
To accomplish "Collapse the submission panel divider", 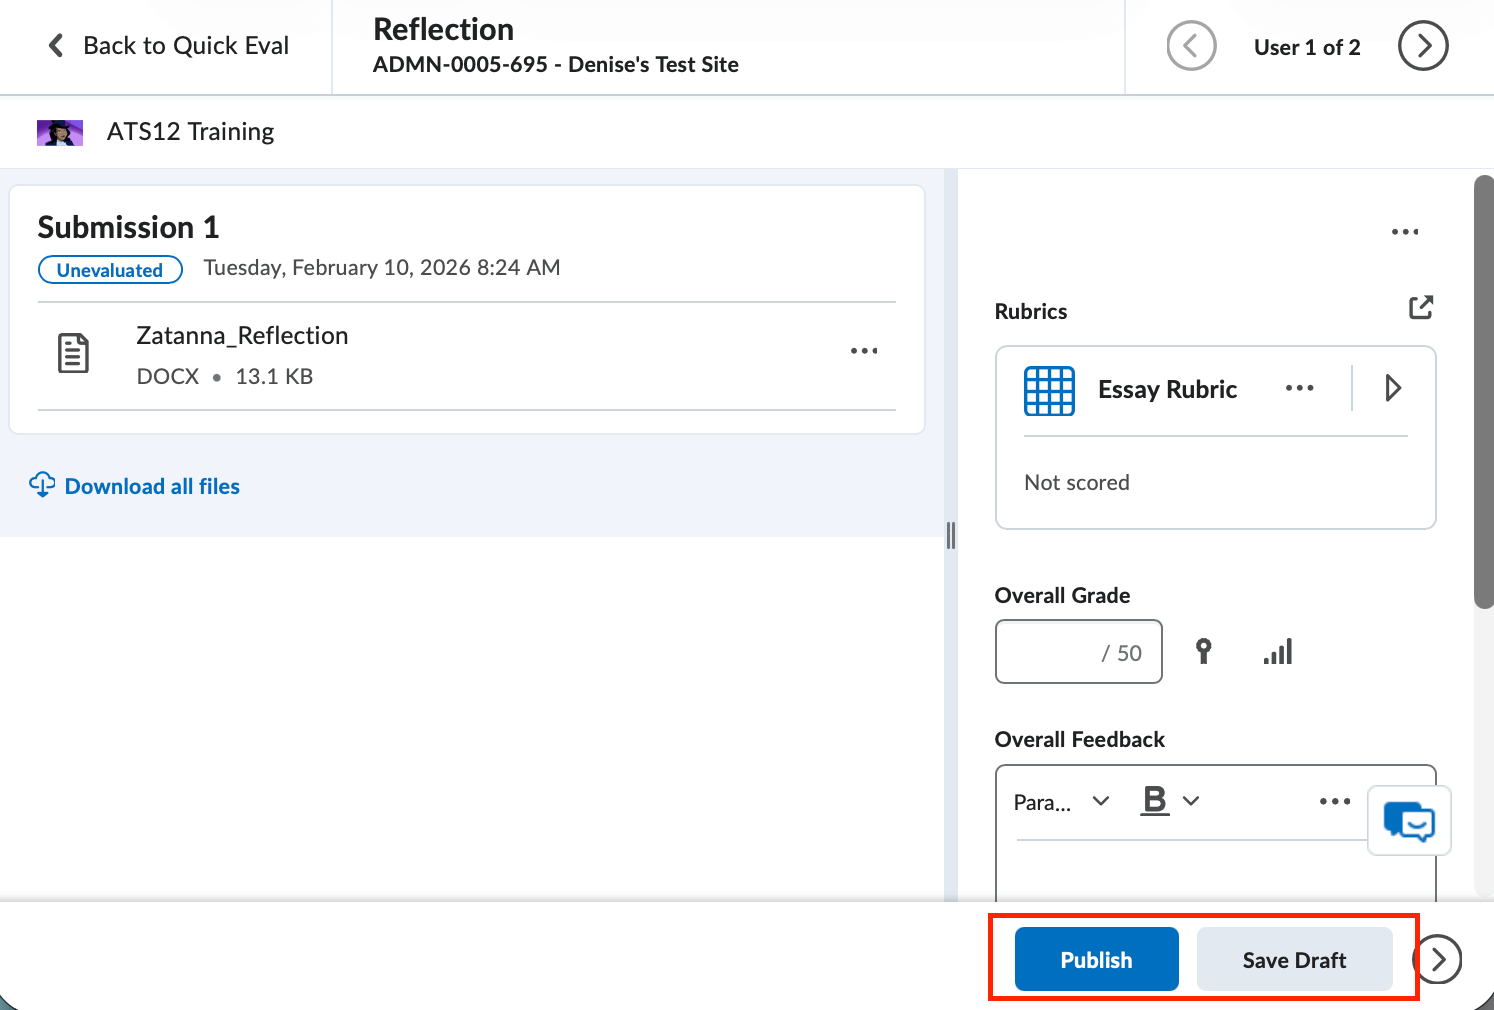I will point(950,535).
